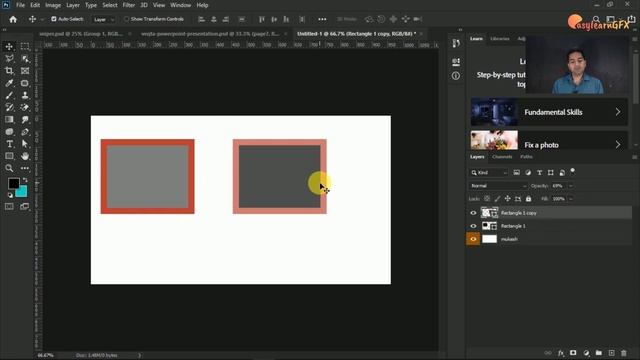The image size is (640, 360).
Task: Select the Gradient tool
Action: 9,120
